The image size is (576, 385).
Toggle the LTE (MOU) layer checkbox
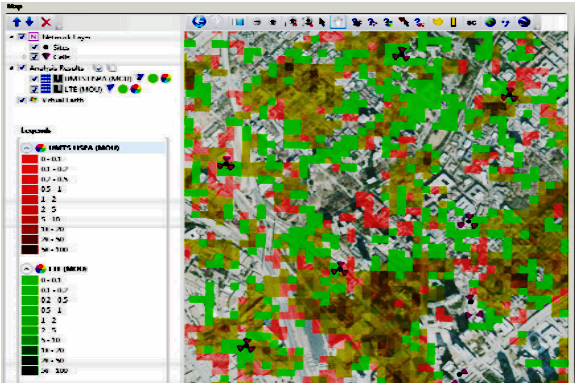35,89
